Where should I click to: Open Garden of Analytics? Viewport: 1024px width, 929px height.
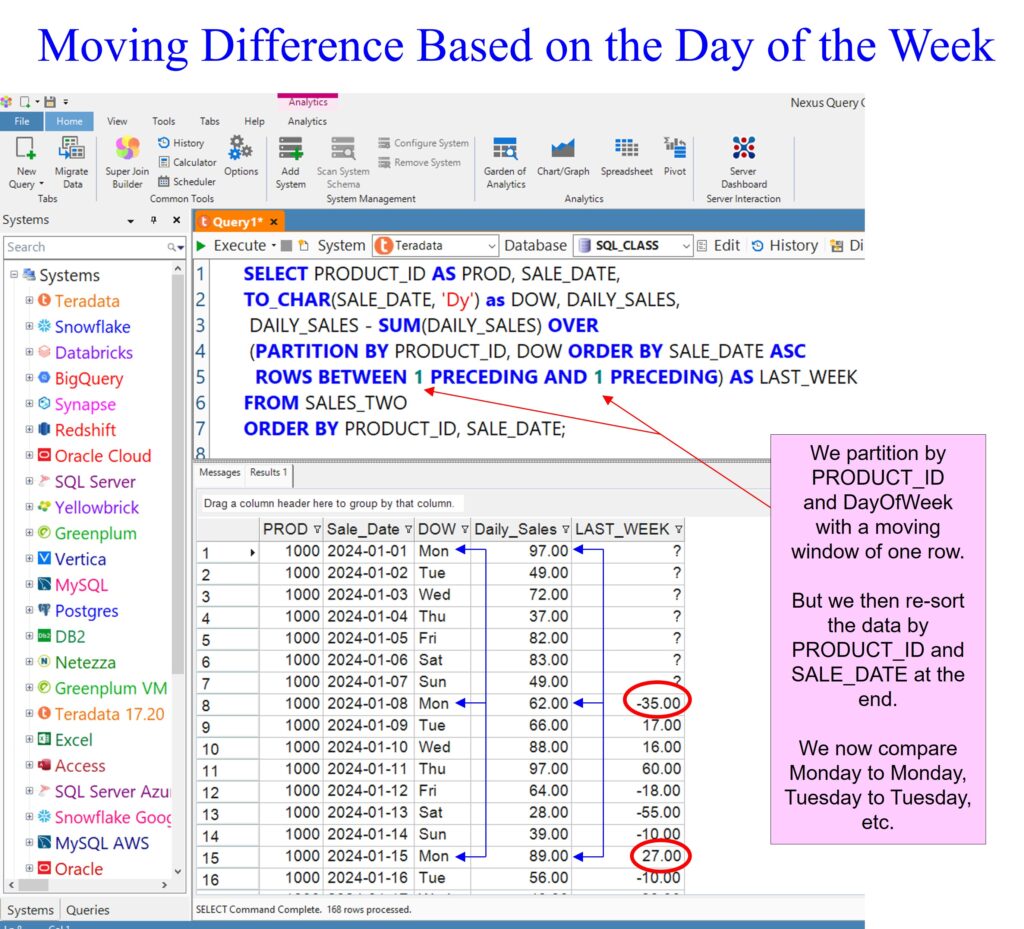pyautogui.click(x=505, y=161)
